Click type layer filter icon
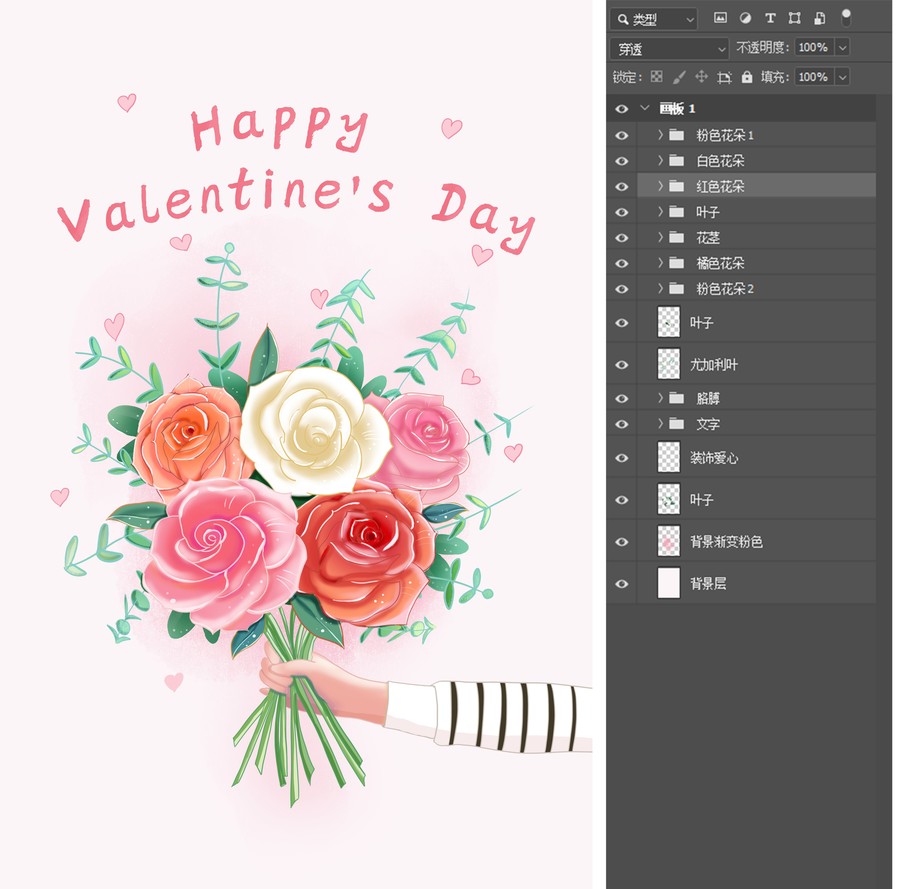 pos(770,18)
